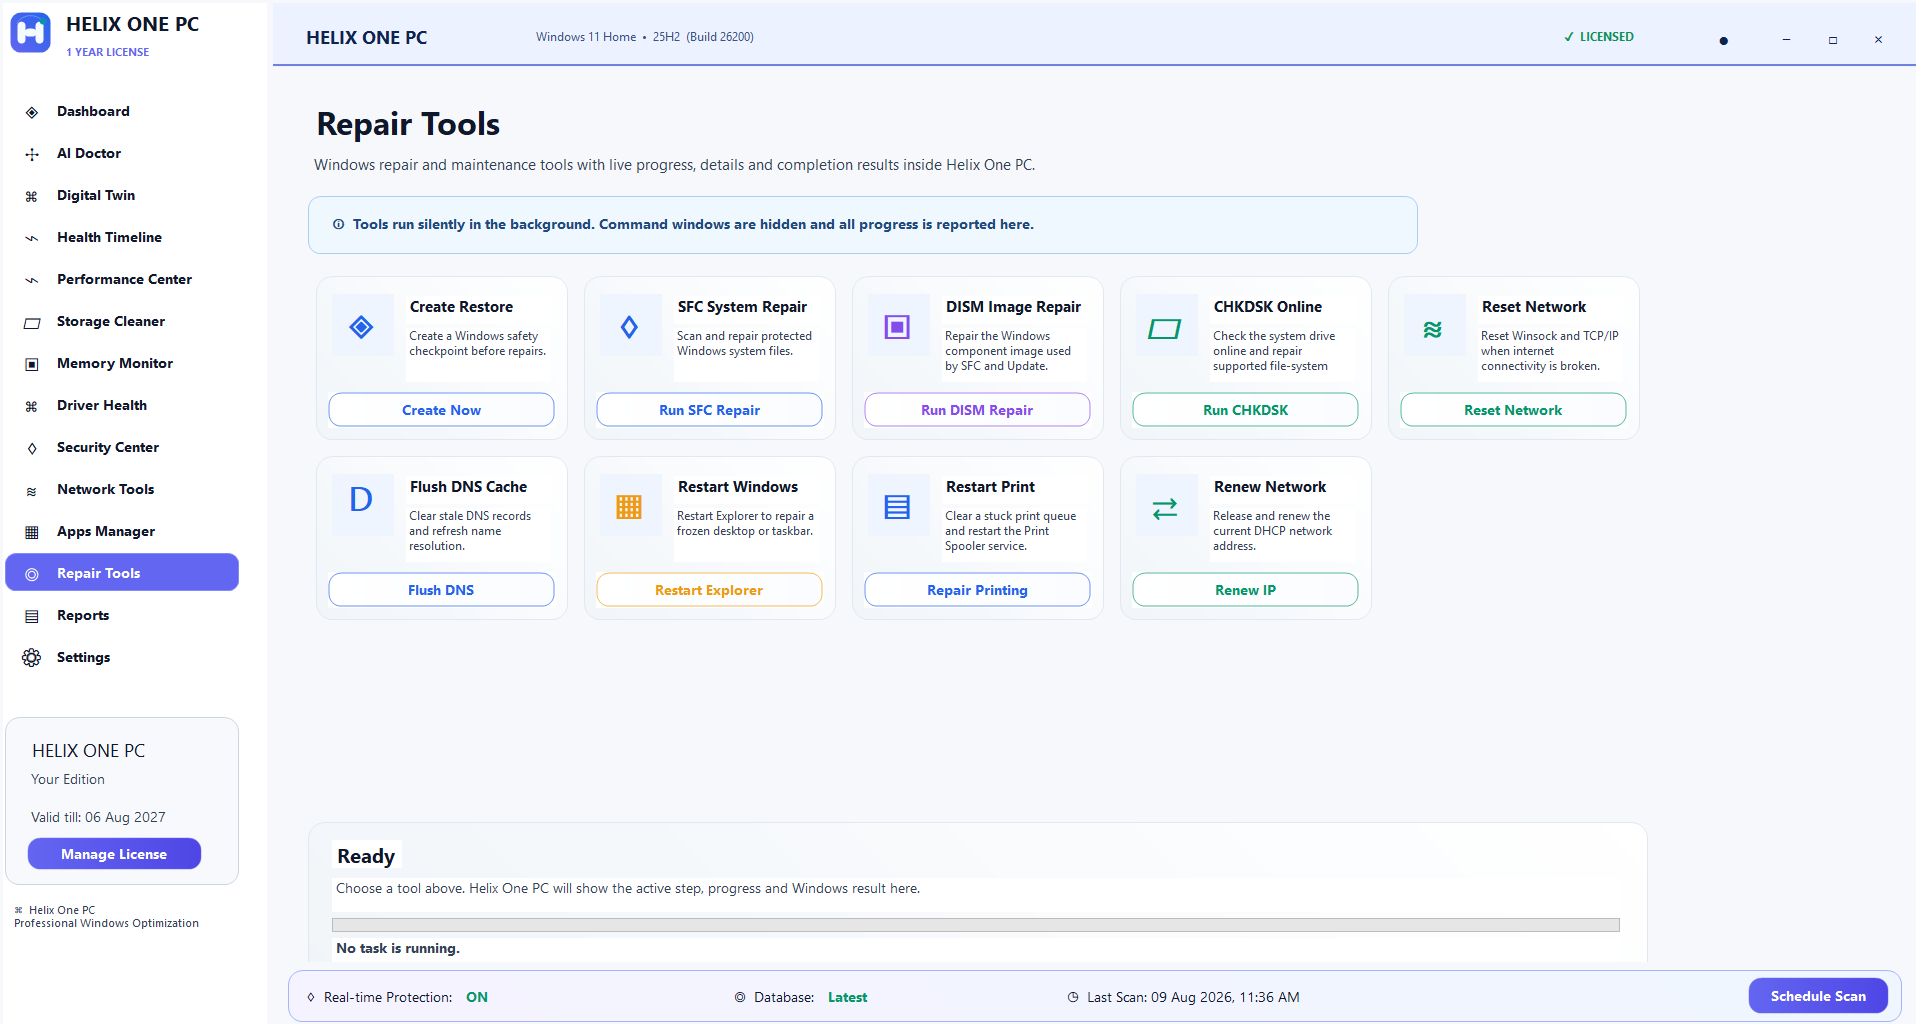This screenshot has height=1024, width=1916.
Task: Click the Settings gear icon
Action: coord(32,658)
